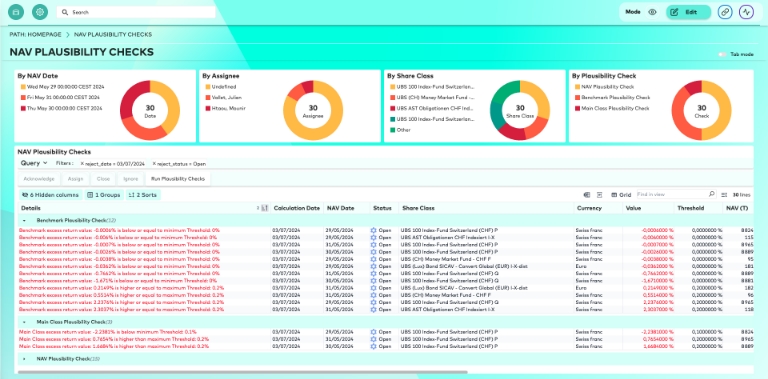Click the sort icon in Details column
This screenshot has width=768, height=379.
pos(264,208)
